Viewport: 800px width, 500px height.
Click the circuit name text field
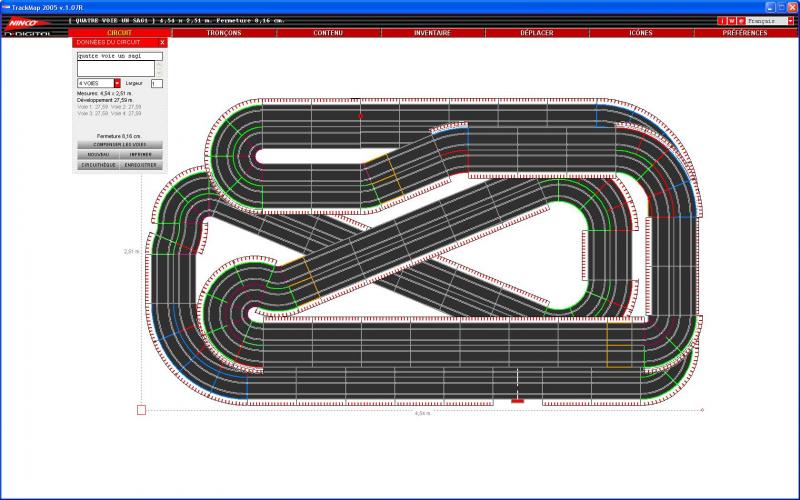[x=118, y=57]
